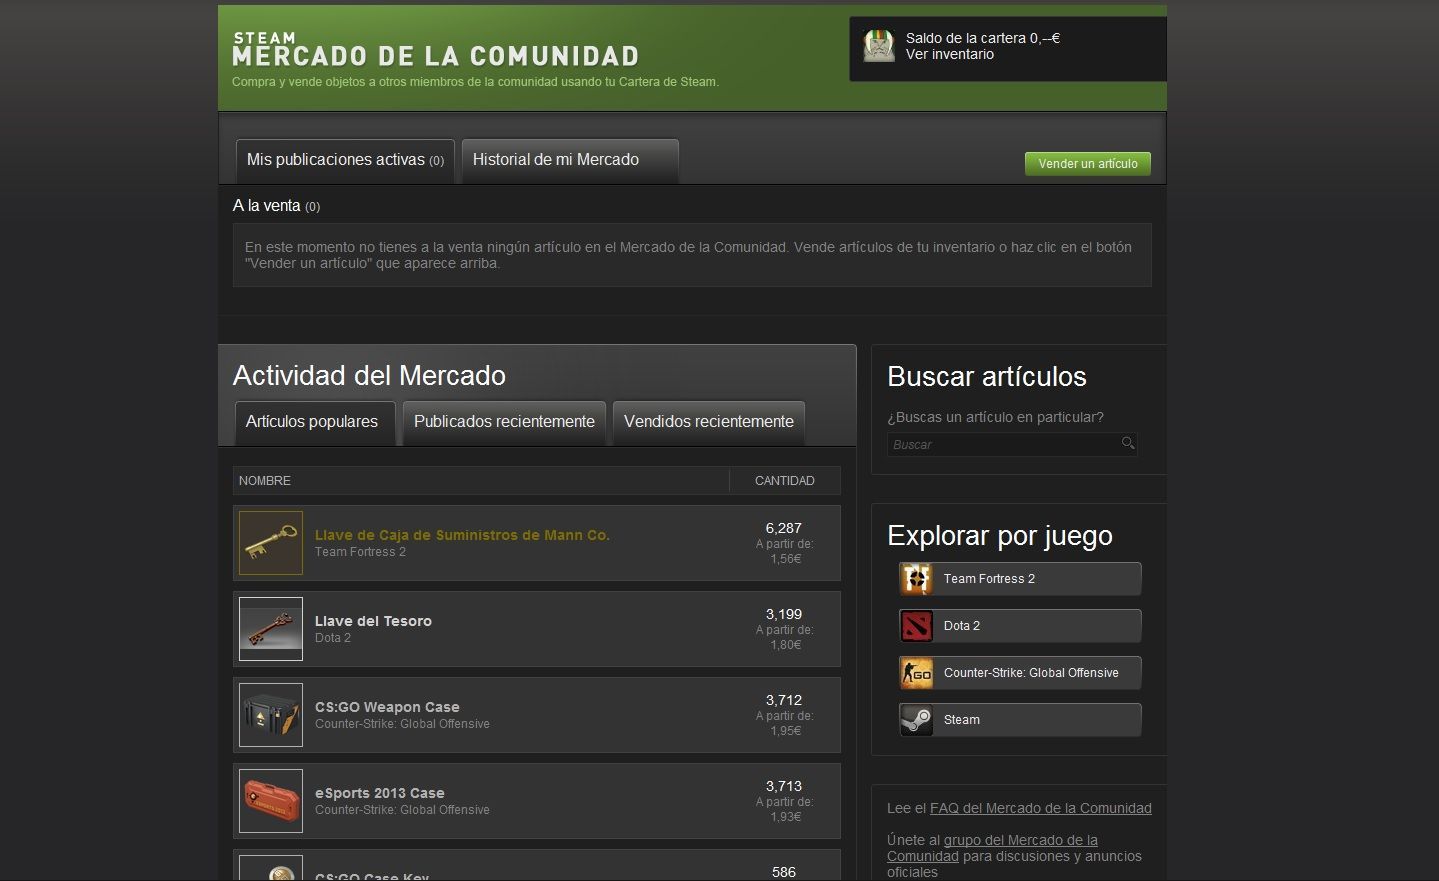Click Ver inventario link

949,55
